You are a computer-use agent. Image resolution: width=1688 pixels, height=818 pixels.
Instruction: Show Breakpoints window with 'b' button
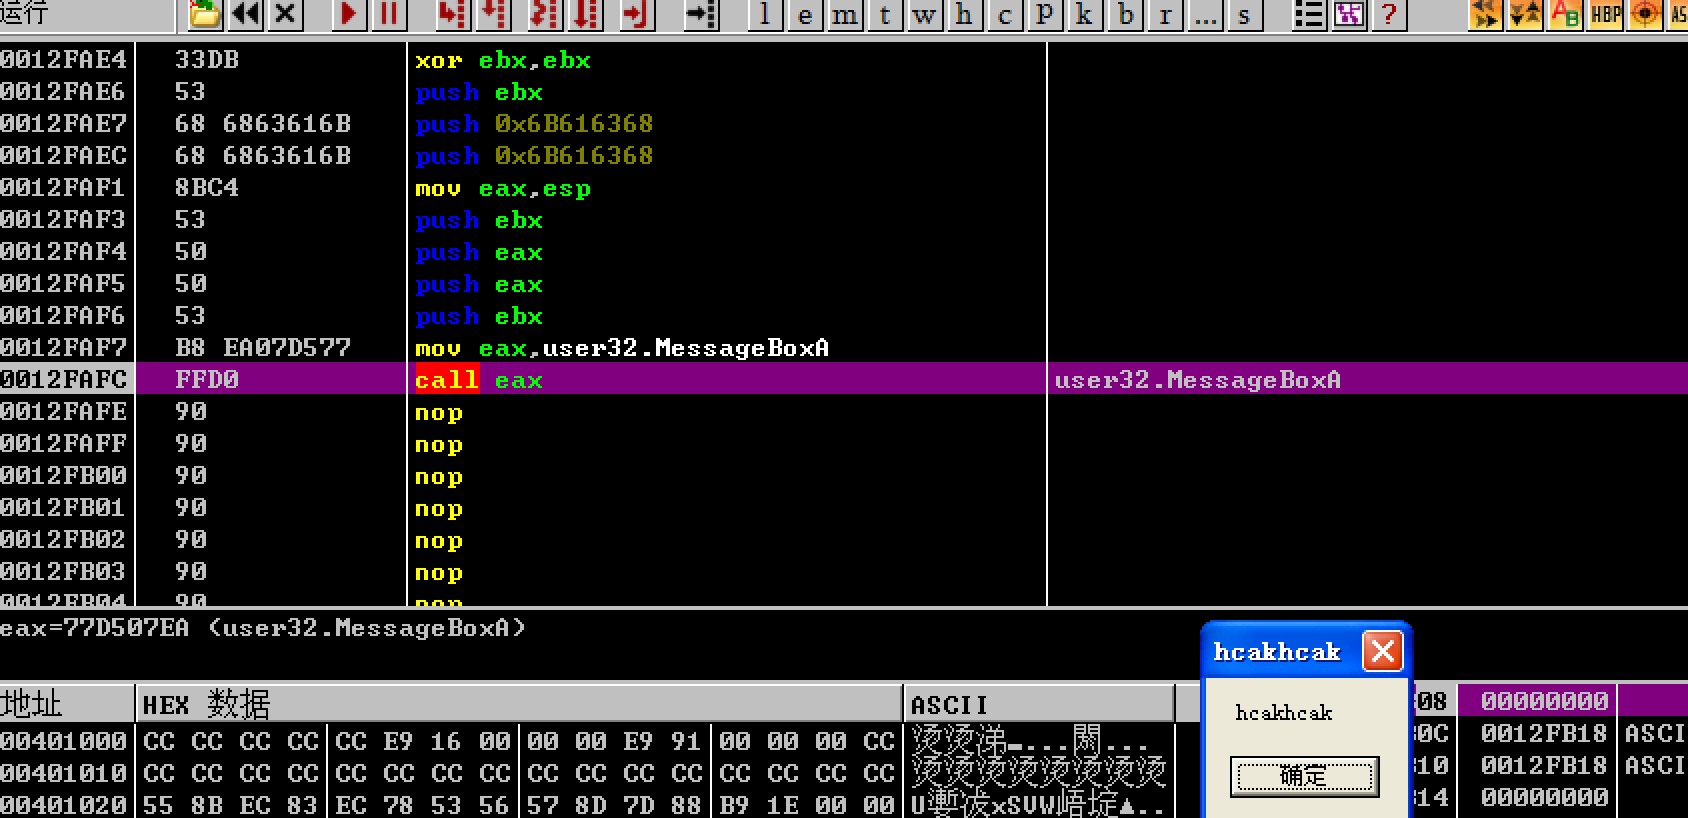tap(1126, 14)
